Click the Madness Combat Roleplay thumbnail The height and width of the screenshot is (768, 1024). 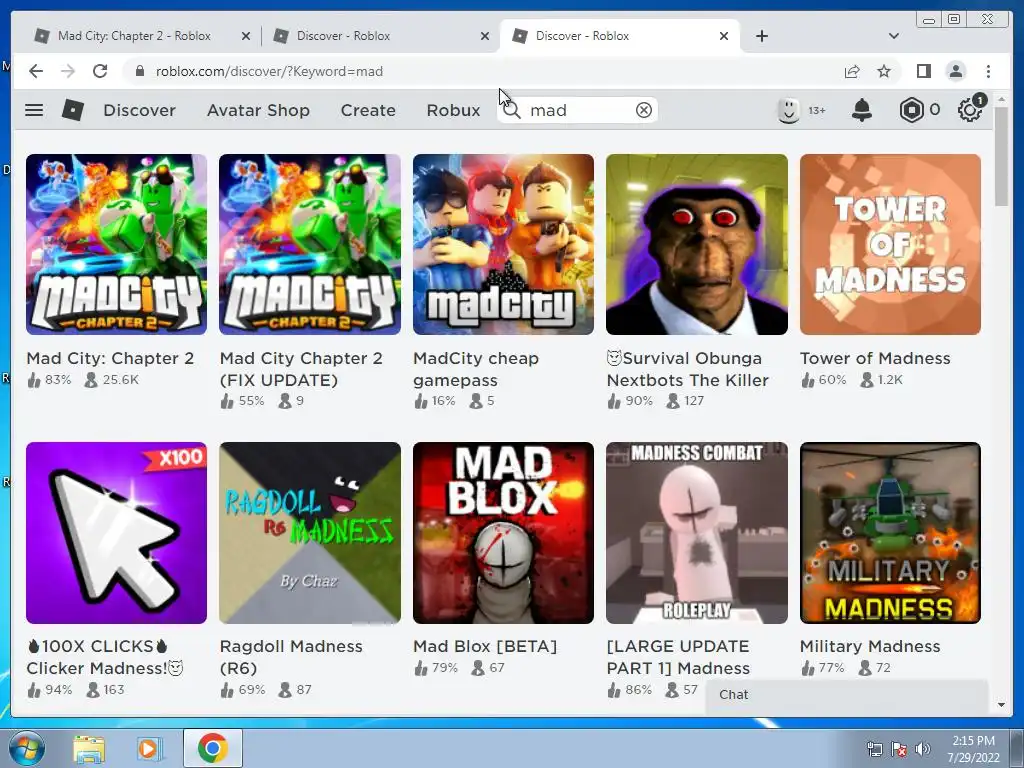tap(697, 533)
